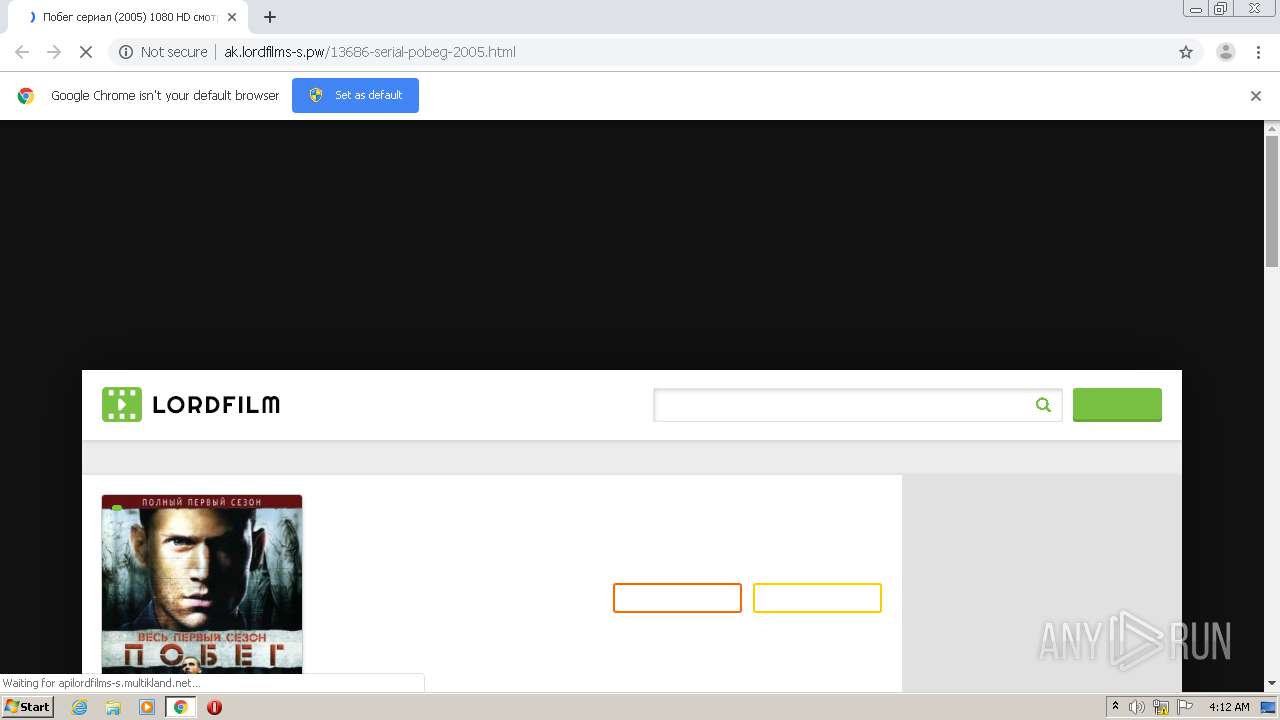The width and height of the screenshot is (1280, 720).
Task: Click the green magnifier search icon
Action: (1043, 405)
